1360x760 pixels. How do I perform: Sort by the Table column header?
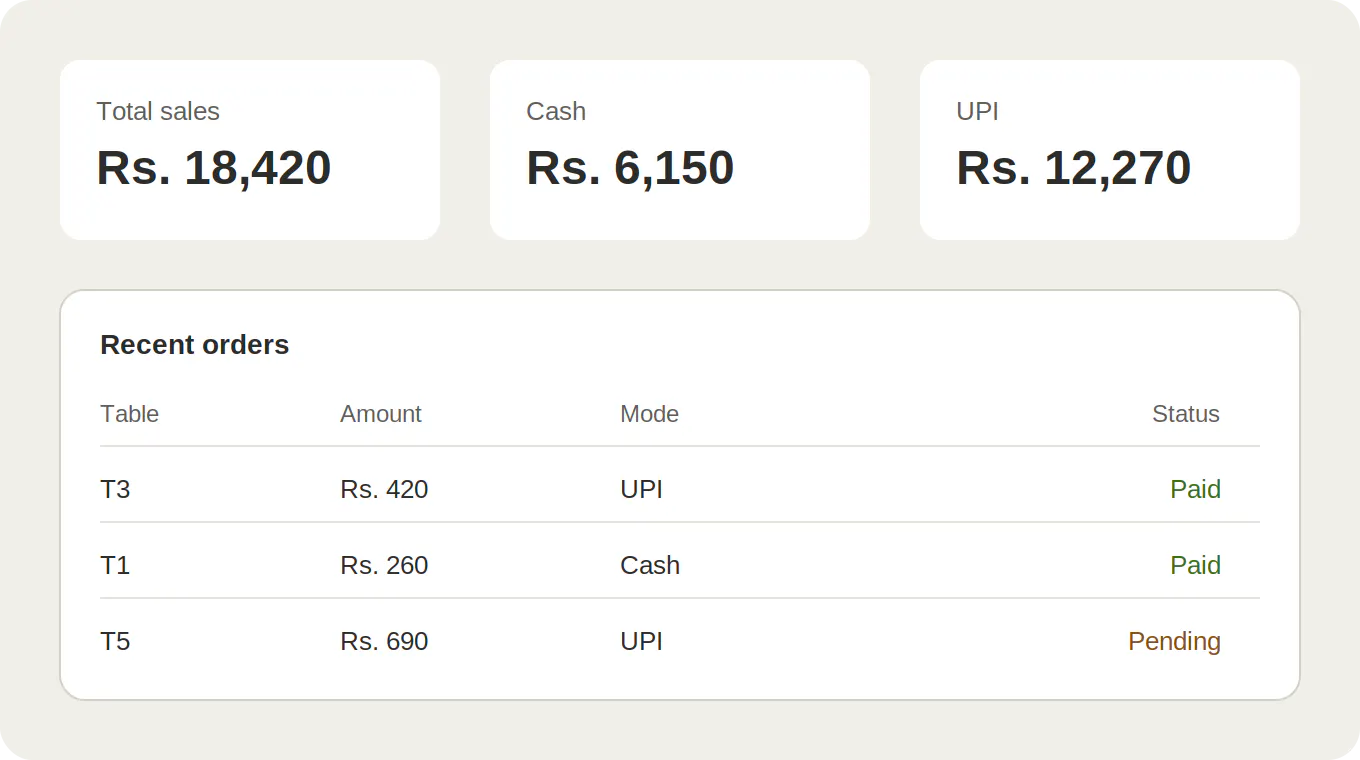click(130, 414)
